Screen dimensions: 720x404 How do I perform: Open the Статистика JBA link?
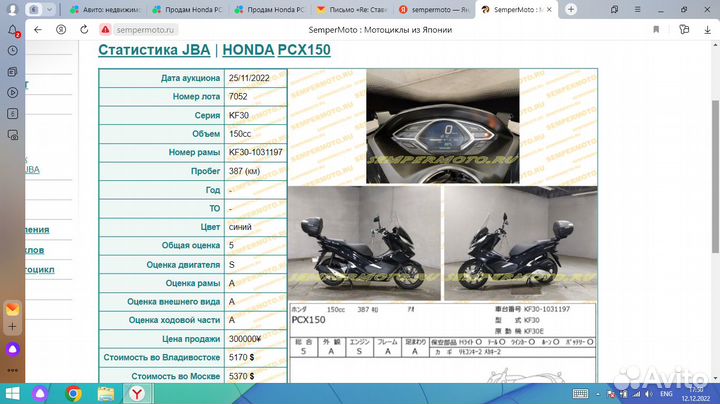click(x=154, y=50)
